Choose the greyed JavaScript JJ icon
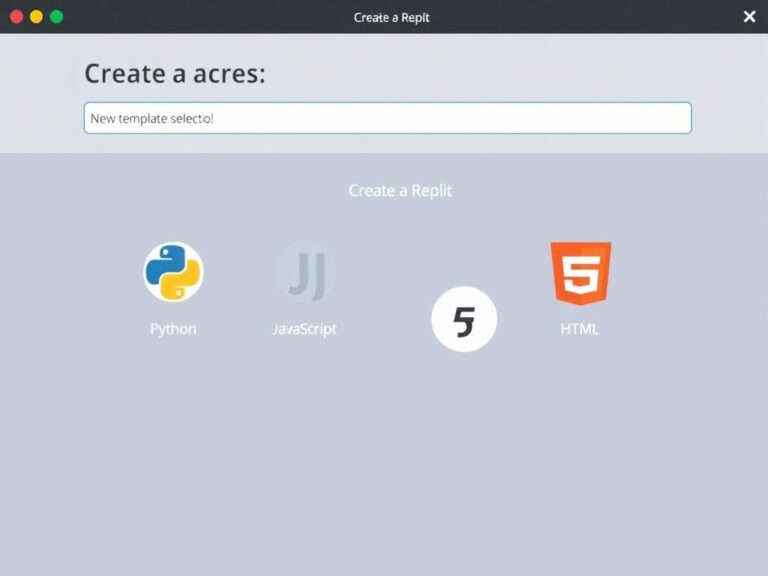This screenshot has height=576, width=768. pos(306,272)
